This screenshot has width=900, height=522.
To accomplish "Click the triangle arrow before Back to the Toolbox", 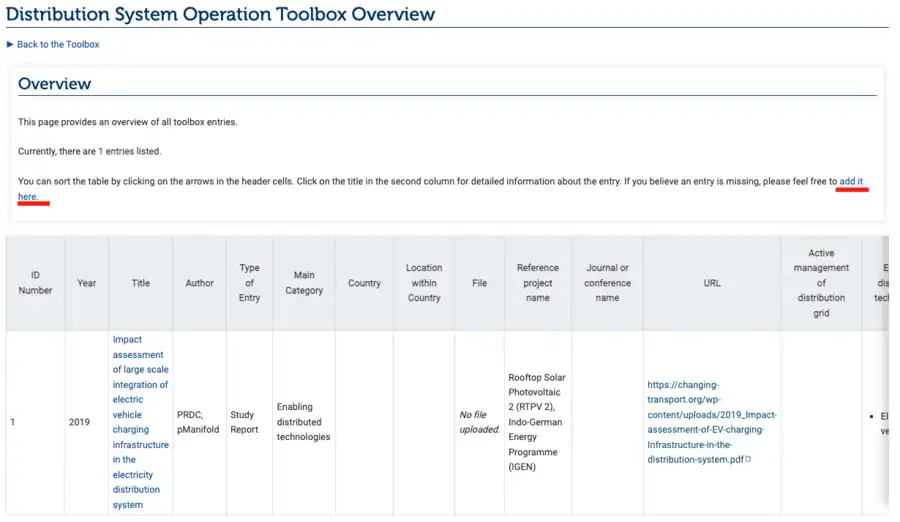I will (10, 45).
